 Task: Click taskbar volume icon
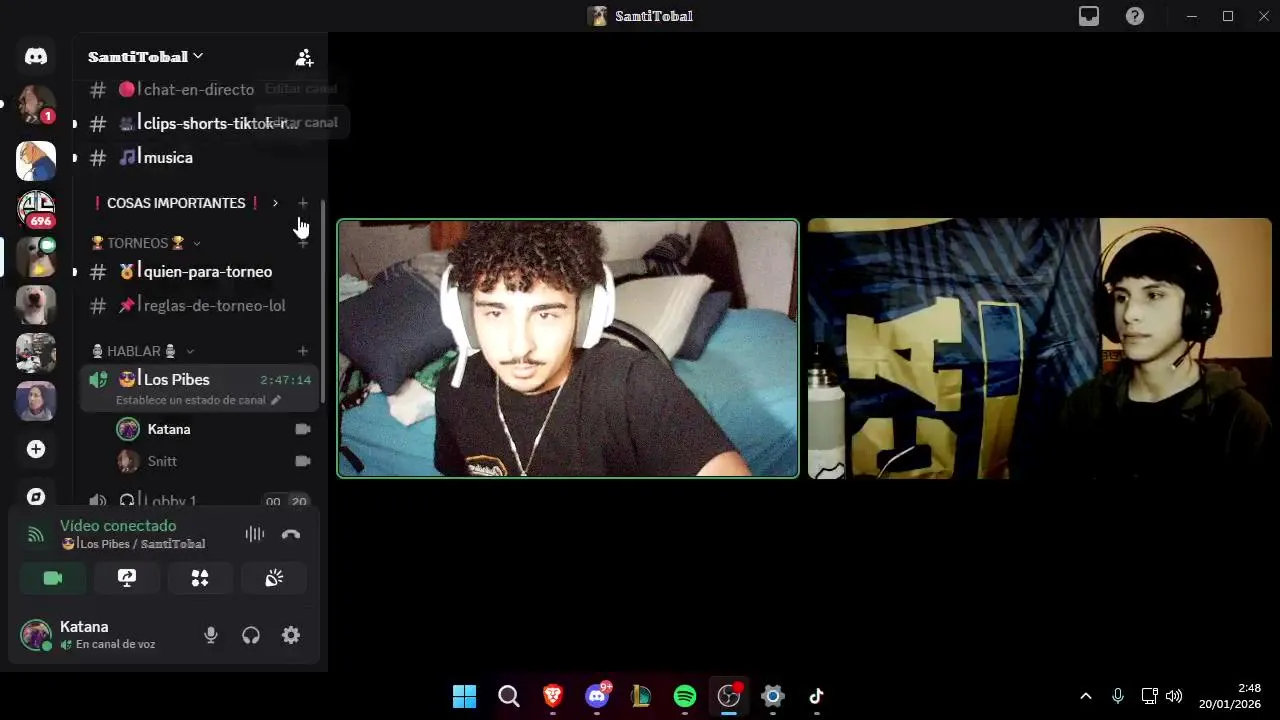(x=1174, y=696)
